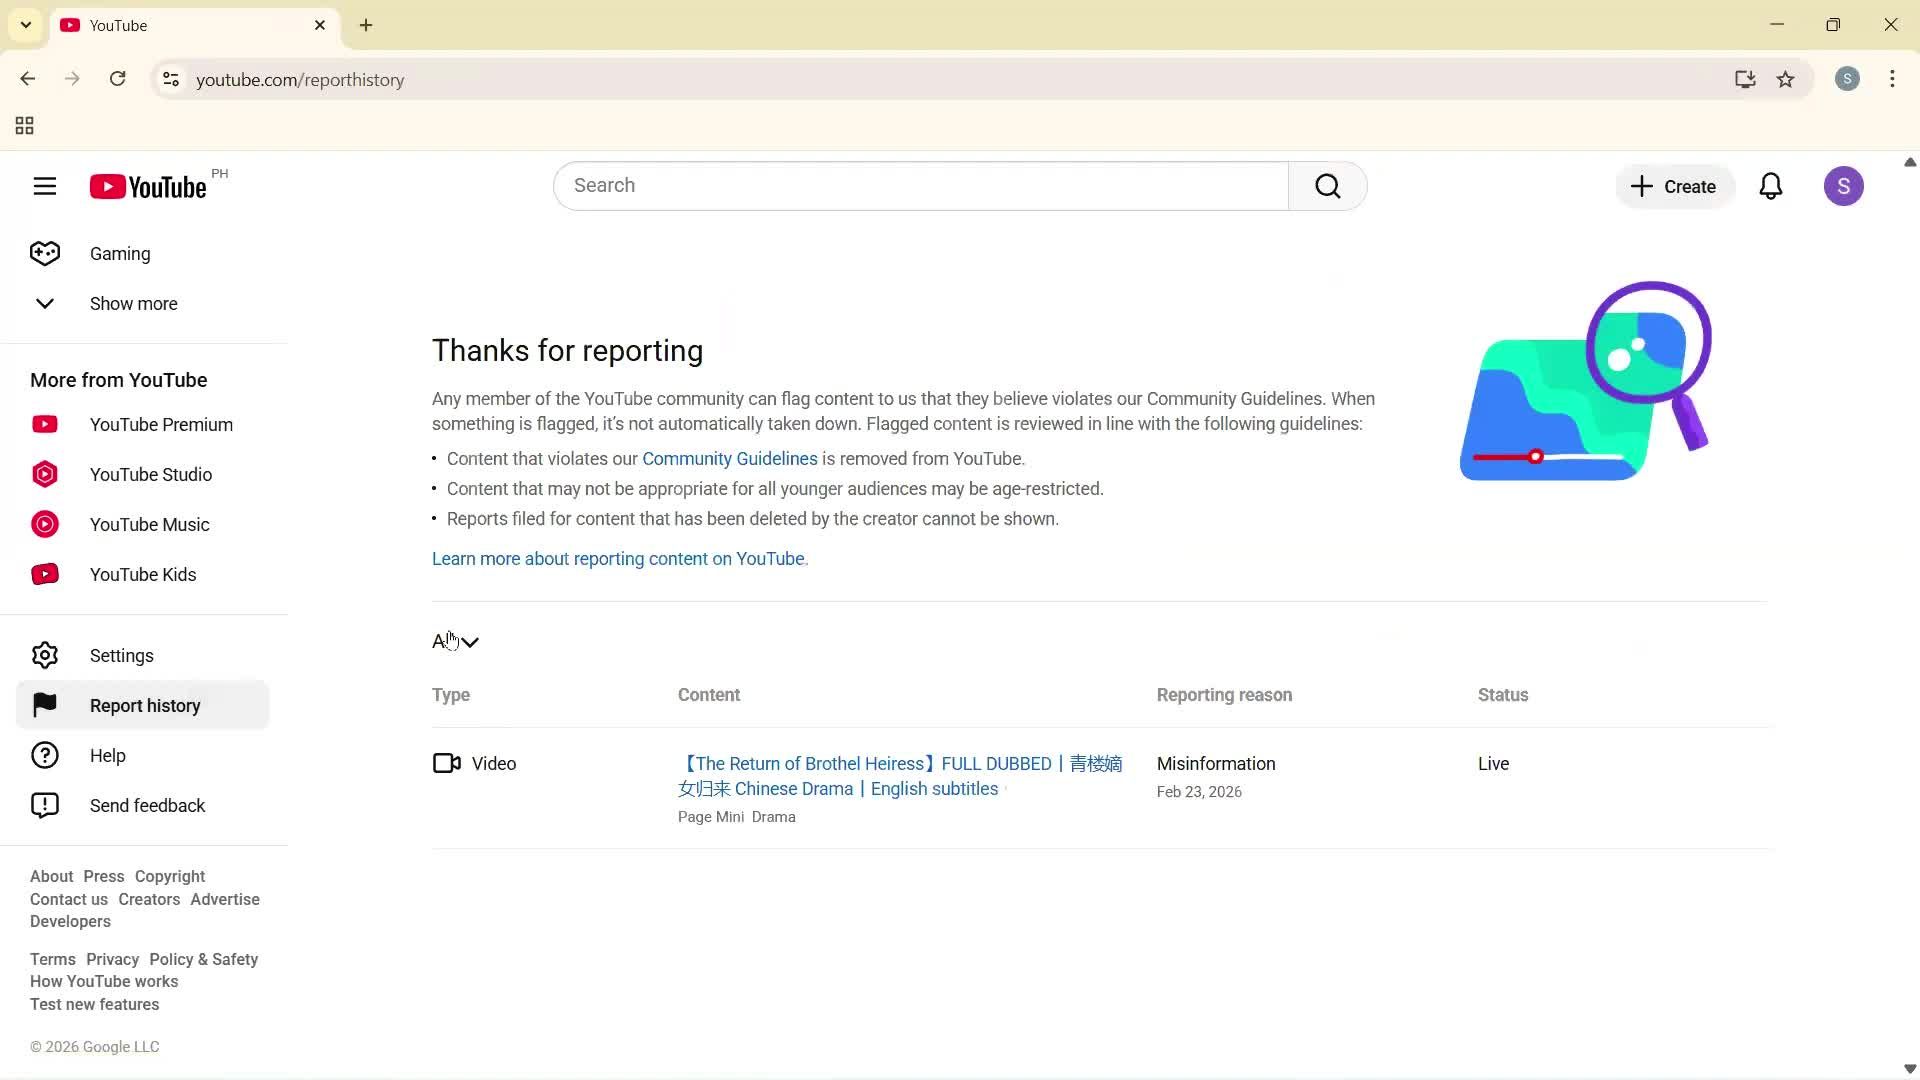Open the Community Guidelines link
The width and height of the screenshot is (1920, 1080).
click(729, 458)
